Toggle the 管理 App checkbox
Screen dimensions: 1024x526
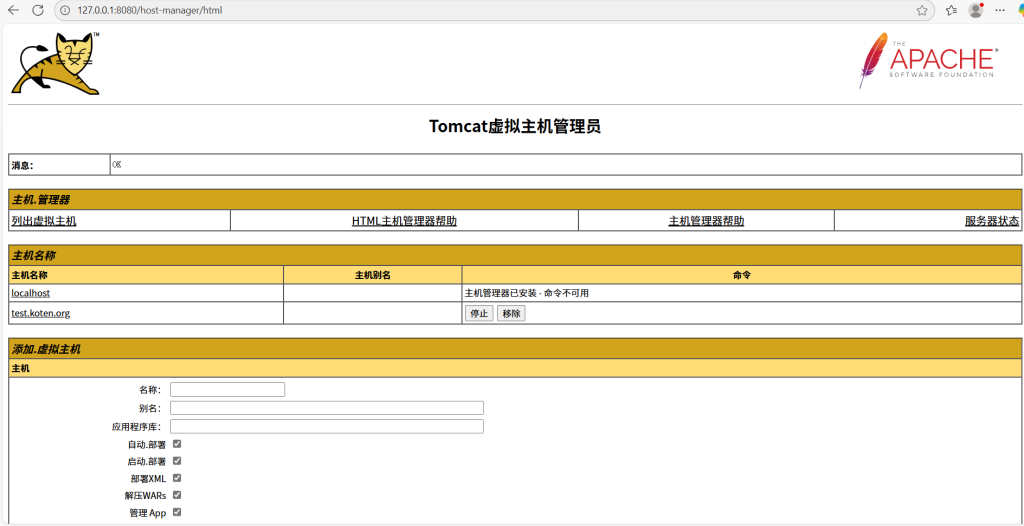pos(177,512)
